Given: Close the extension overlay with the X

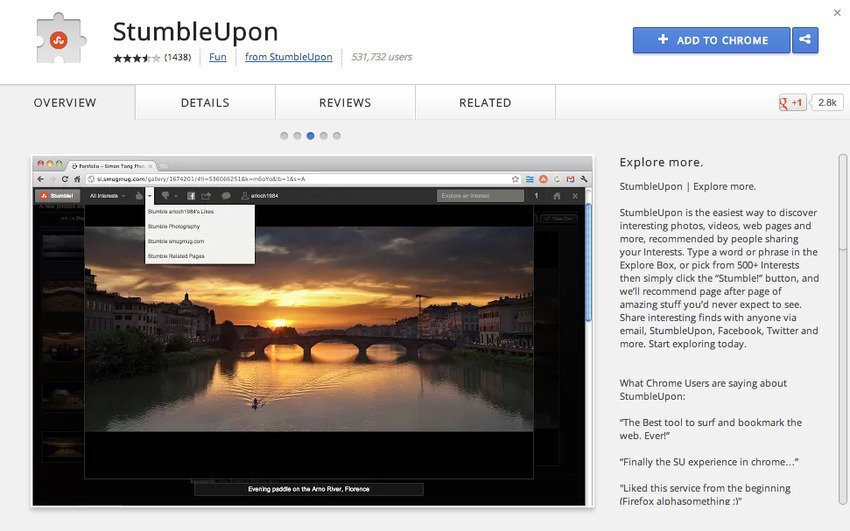Looking at the screenshot, I should [x=837, y=12].
